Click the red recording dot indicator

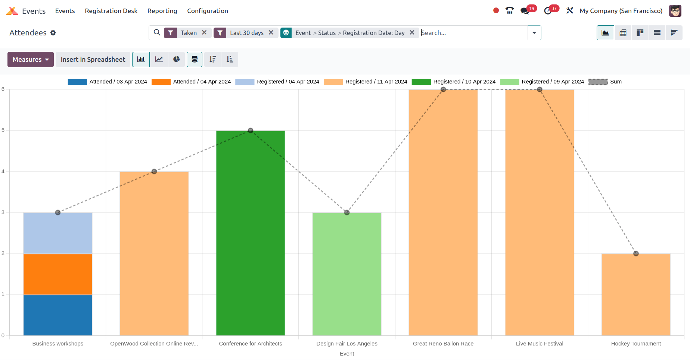(x=496, y=11)
